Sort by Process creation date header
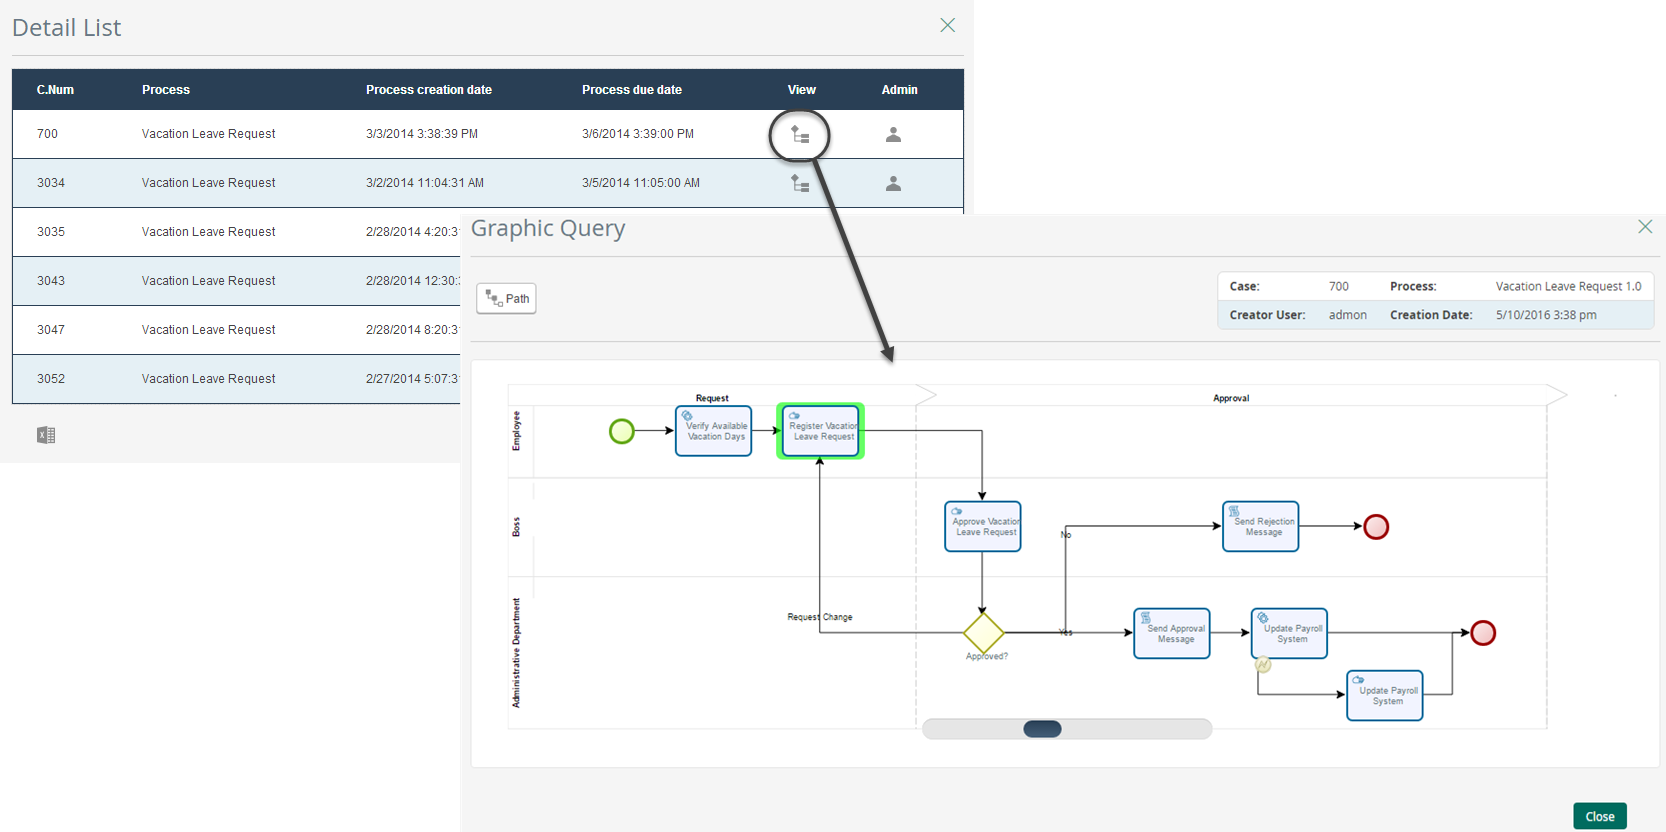1666x832 pixels. (429, 90)
